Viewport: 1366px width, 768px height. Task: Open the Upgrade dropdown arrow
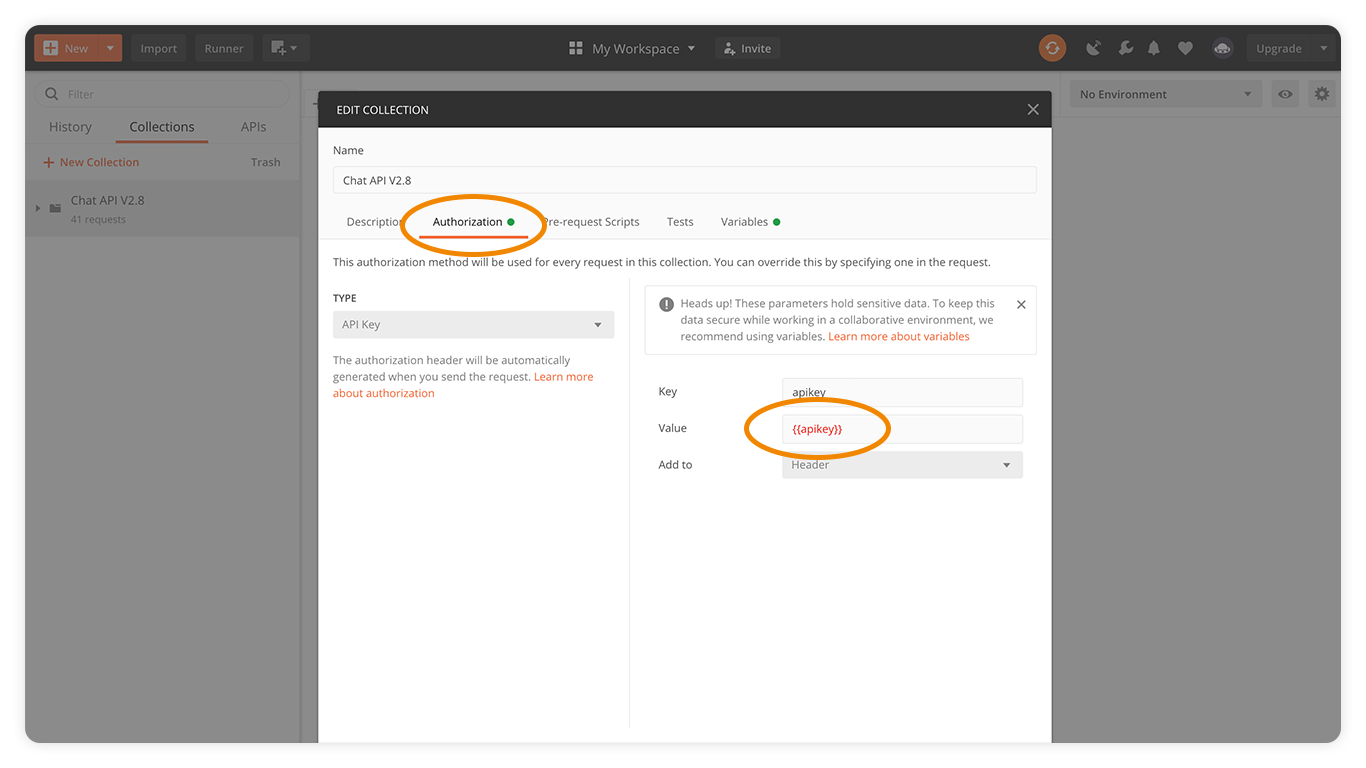pos(1324,48)
